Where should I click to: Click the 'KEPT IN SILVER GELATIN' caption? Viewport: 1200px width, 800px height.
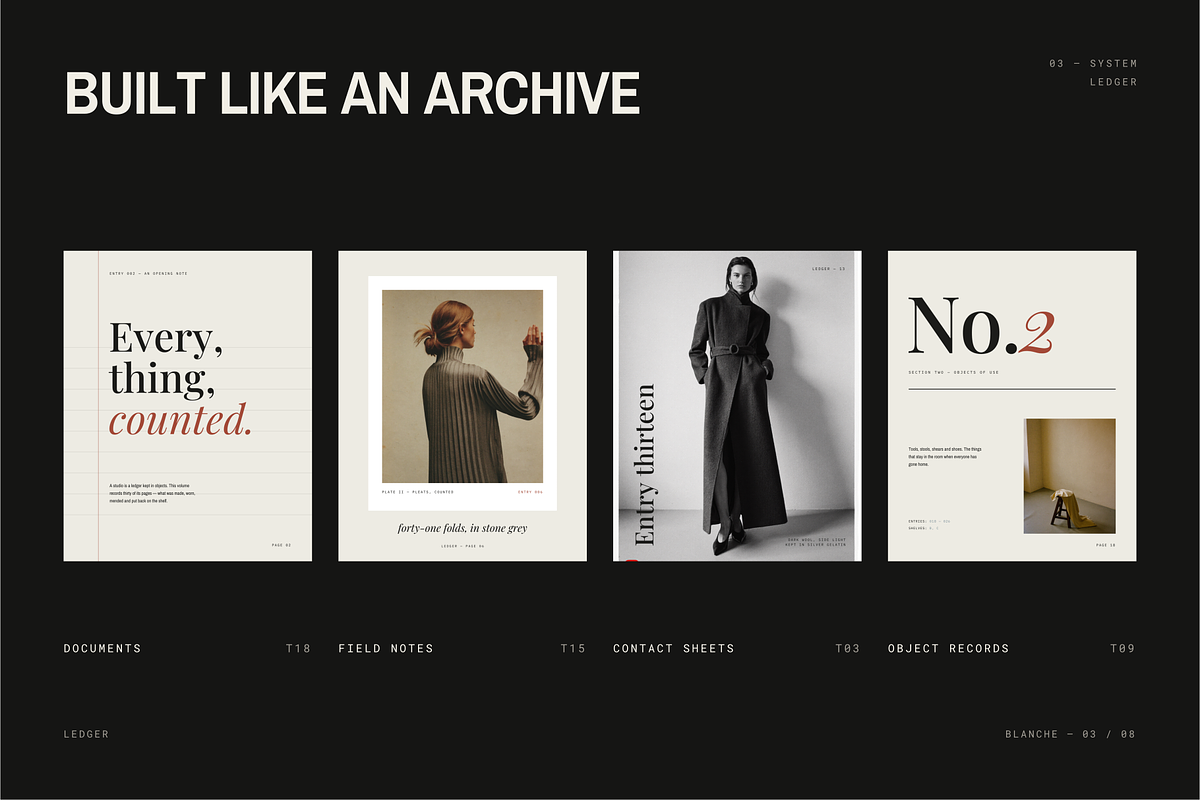coord(816,545)
